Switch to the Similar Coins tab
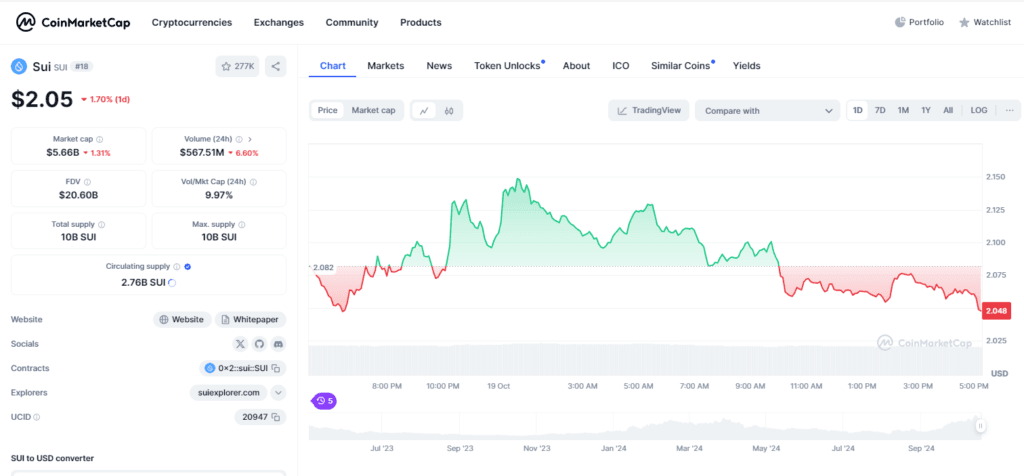Viewport: 1024px width, 476px height. [680, 65]
